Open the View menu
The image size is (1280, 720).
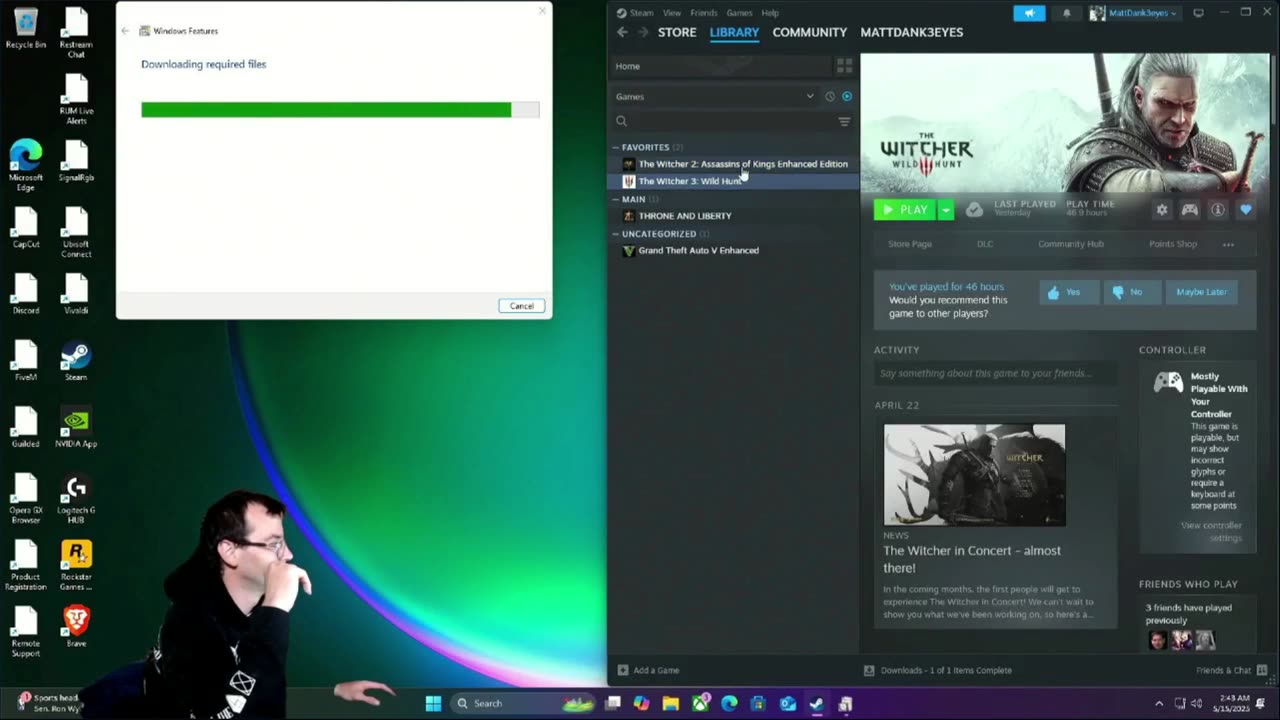click(x=672, y=13)
